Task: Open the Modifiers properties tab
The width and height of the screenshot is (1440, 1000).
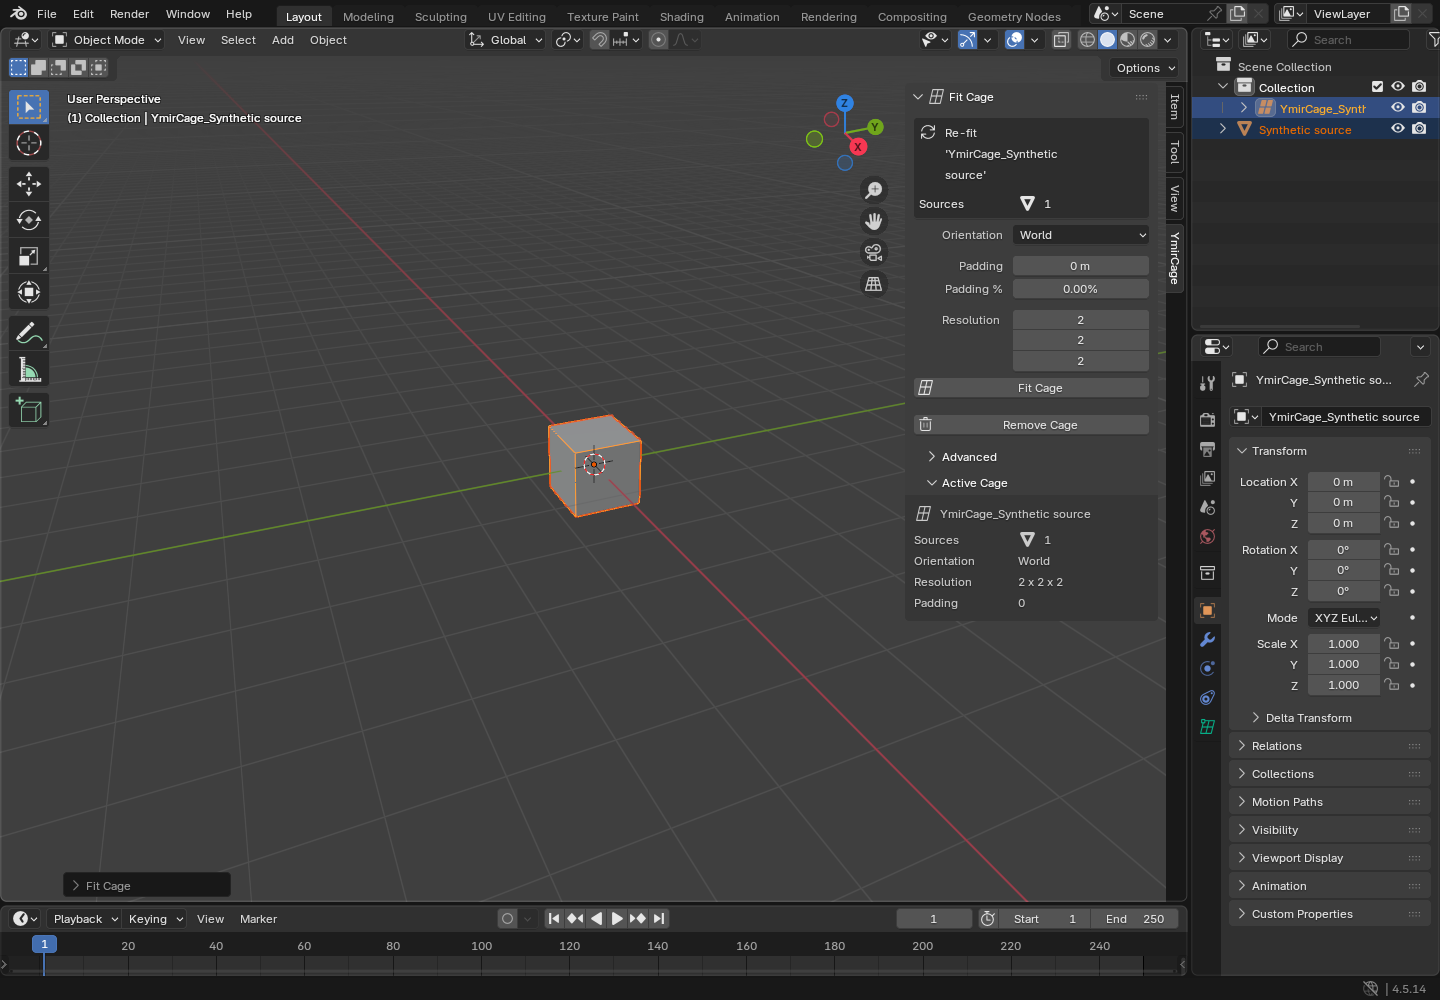Action: click(1208, 639)
